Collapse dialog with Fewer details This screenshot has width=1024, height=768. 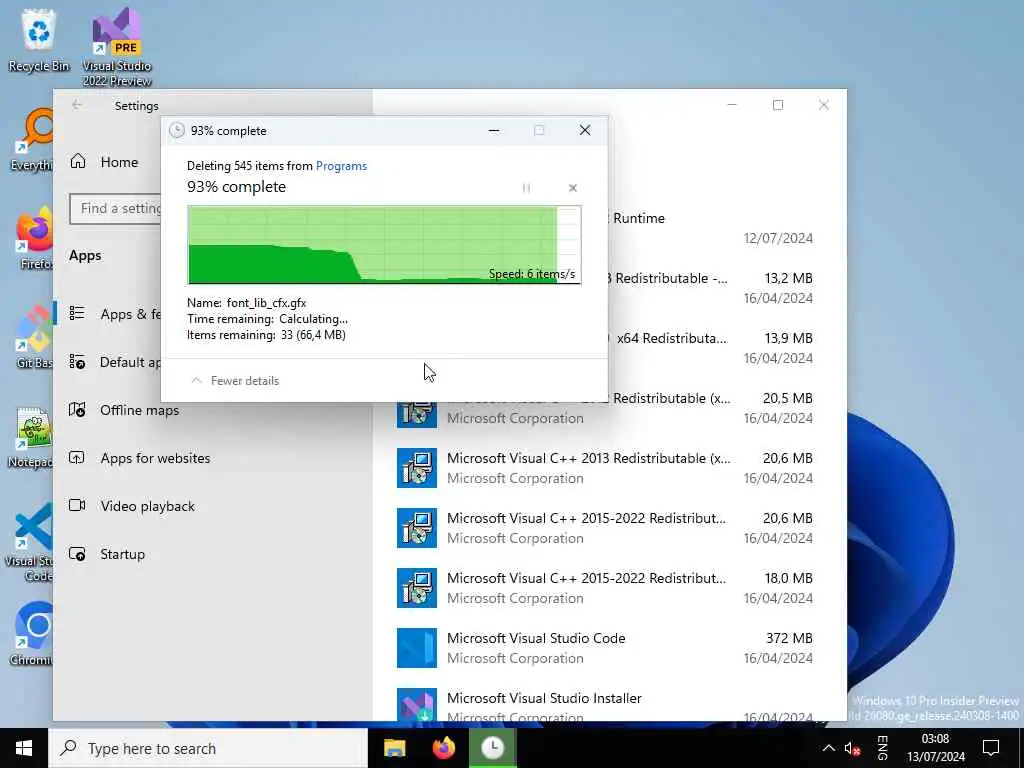pos(235,381)
